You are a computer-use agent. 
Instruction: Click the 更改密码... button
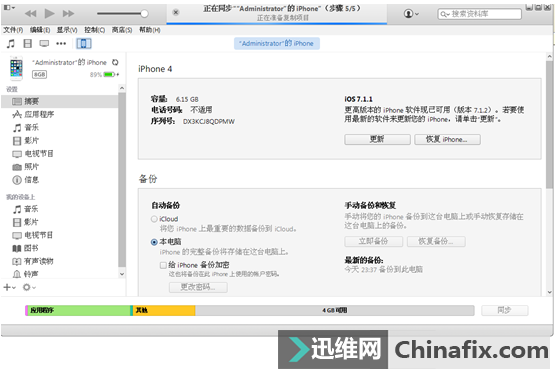click(198, 287)
